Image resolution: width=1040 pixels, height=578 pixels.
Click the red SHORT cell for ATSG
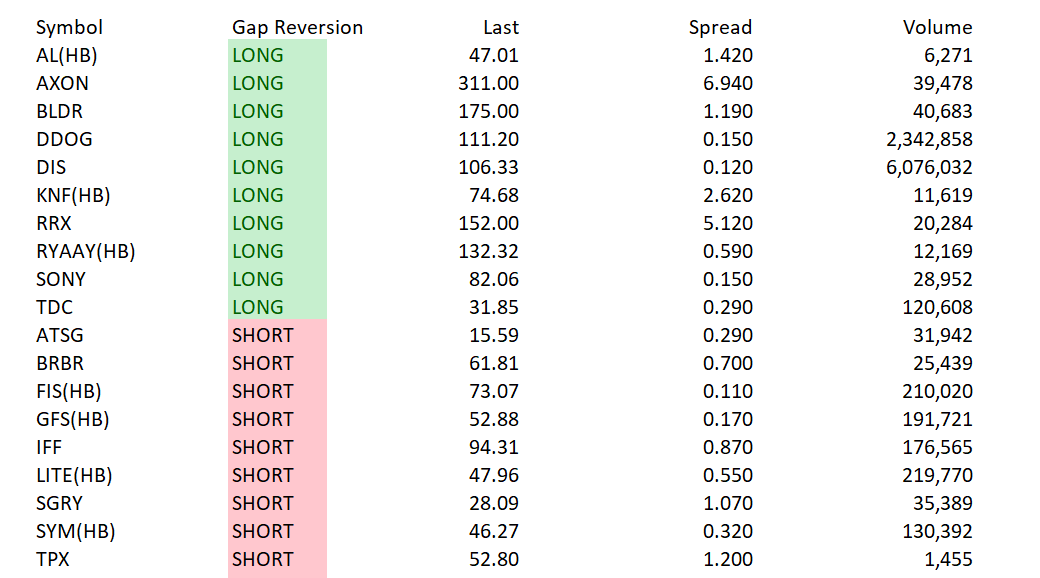(x=262, y=335)
